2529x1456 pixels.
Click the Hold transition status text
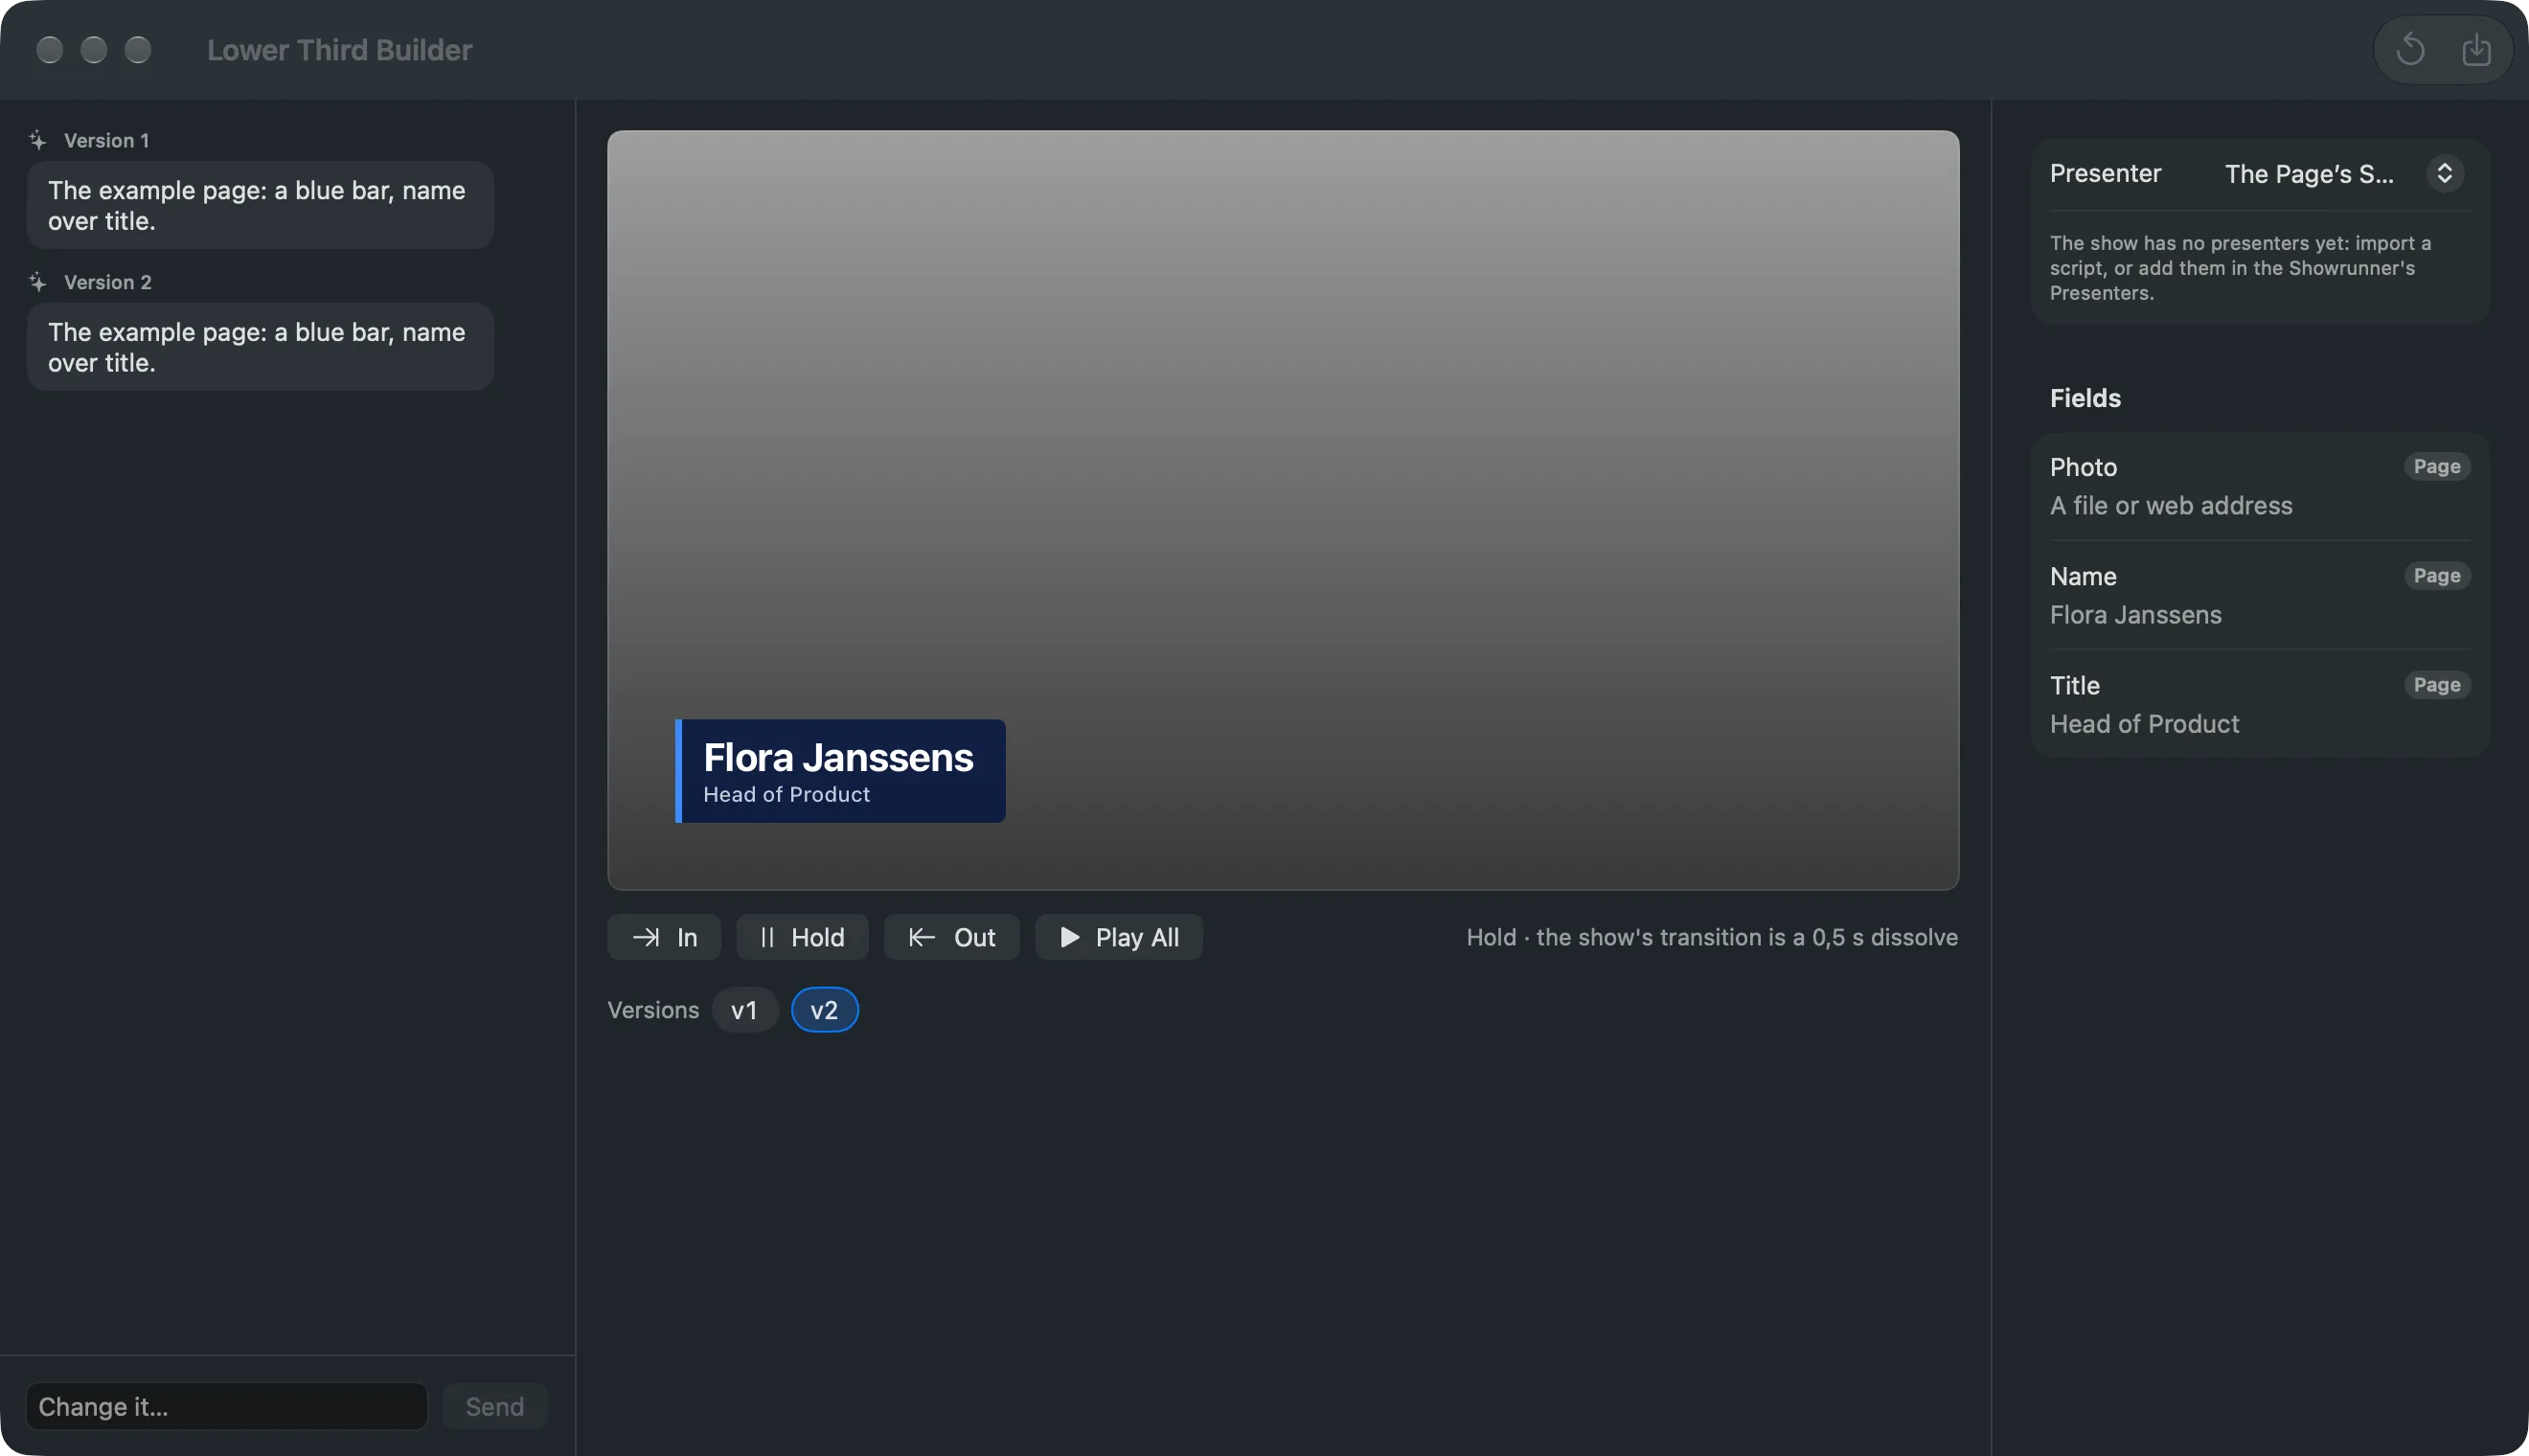(x=1711, y=937)
